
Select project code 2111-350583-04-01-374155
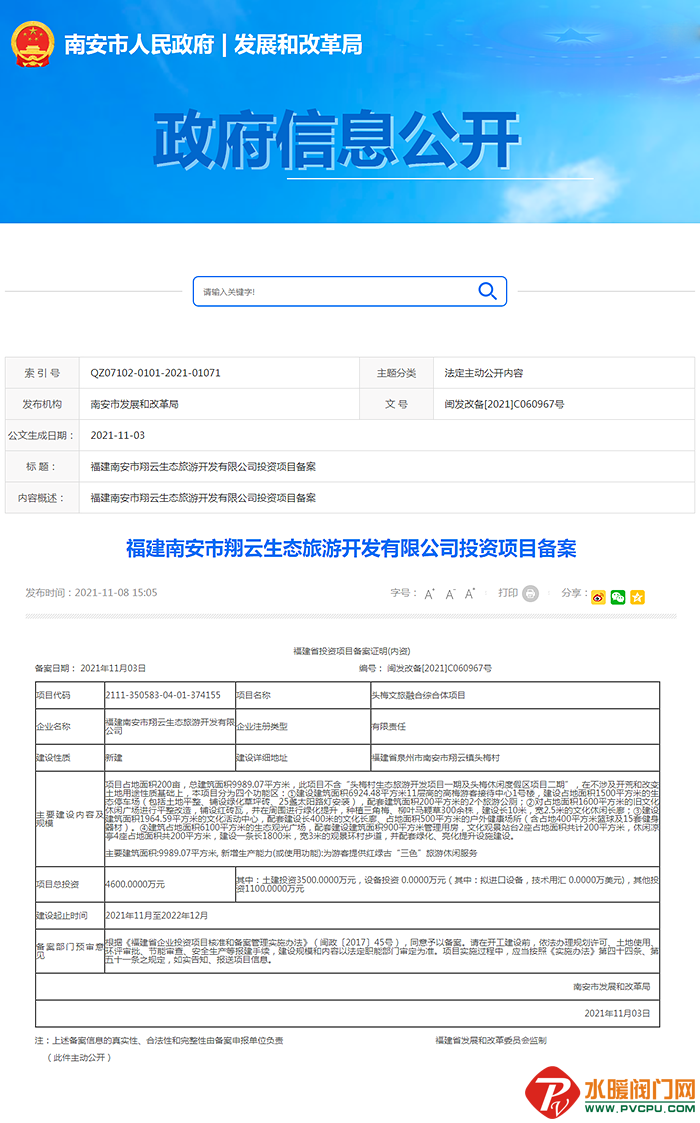coord(163,695)
